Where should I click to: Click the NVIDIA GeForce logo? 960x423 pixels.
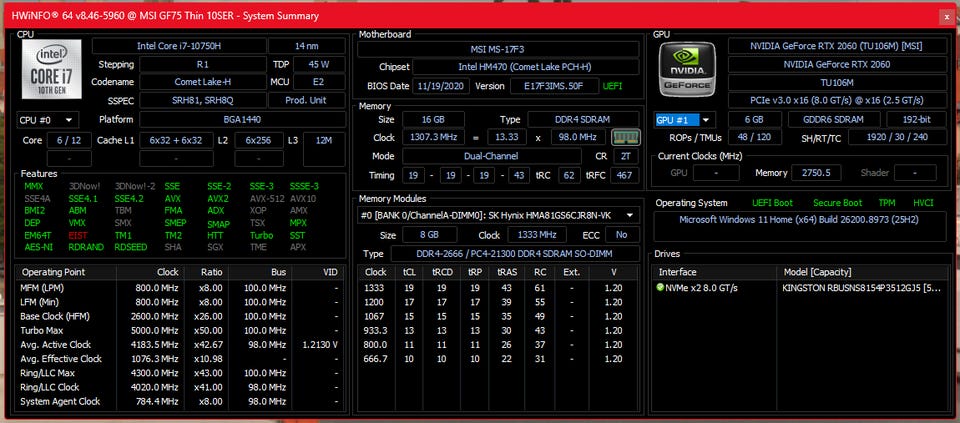[688, 69]
